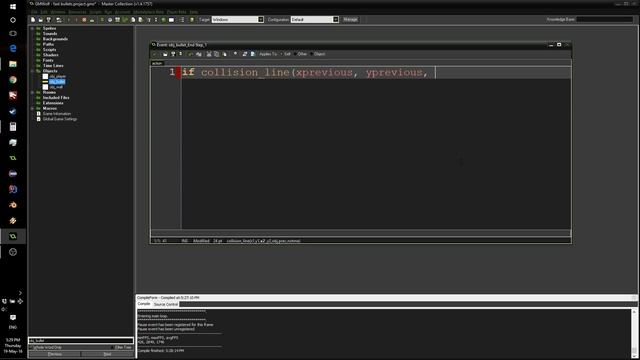This screenshot has height=360, width=640.
Task: Create a new object resource
Action: click(163, 20)
